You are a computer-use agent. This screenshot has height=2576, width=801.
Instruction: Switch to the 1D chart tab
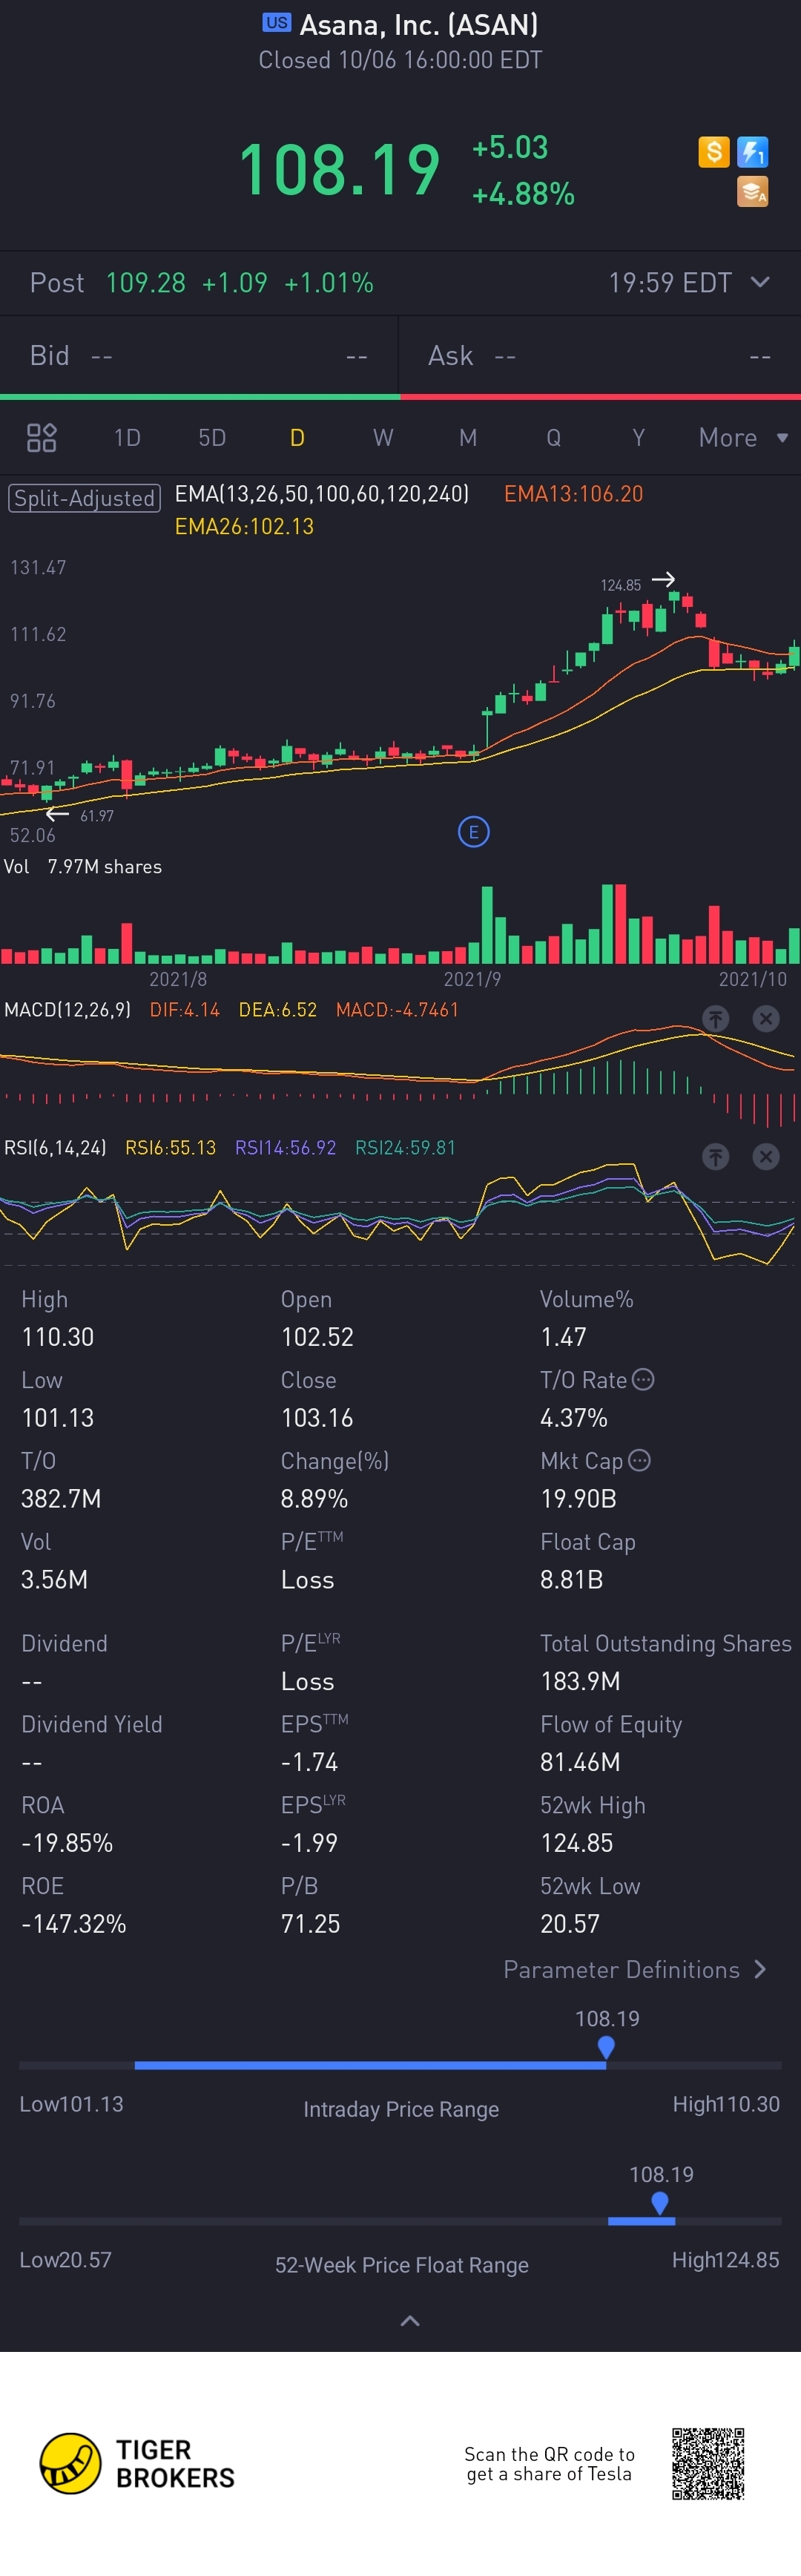click(127, 438)
